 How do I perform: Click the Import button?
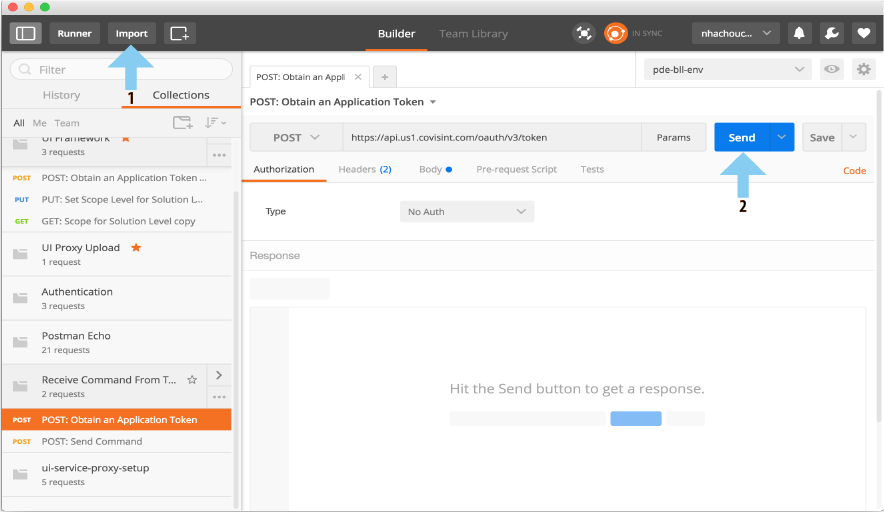[x=132, y=33]
